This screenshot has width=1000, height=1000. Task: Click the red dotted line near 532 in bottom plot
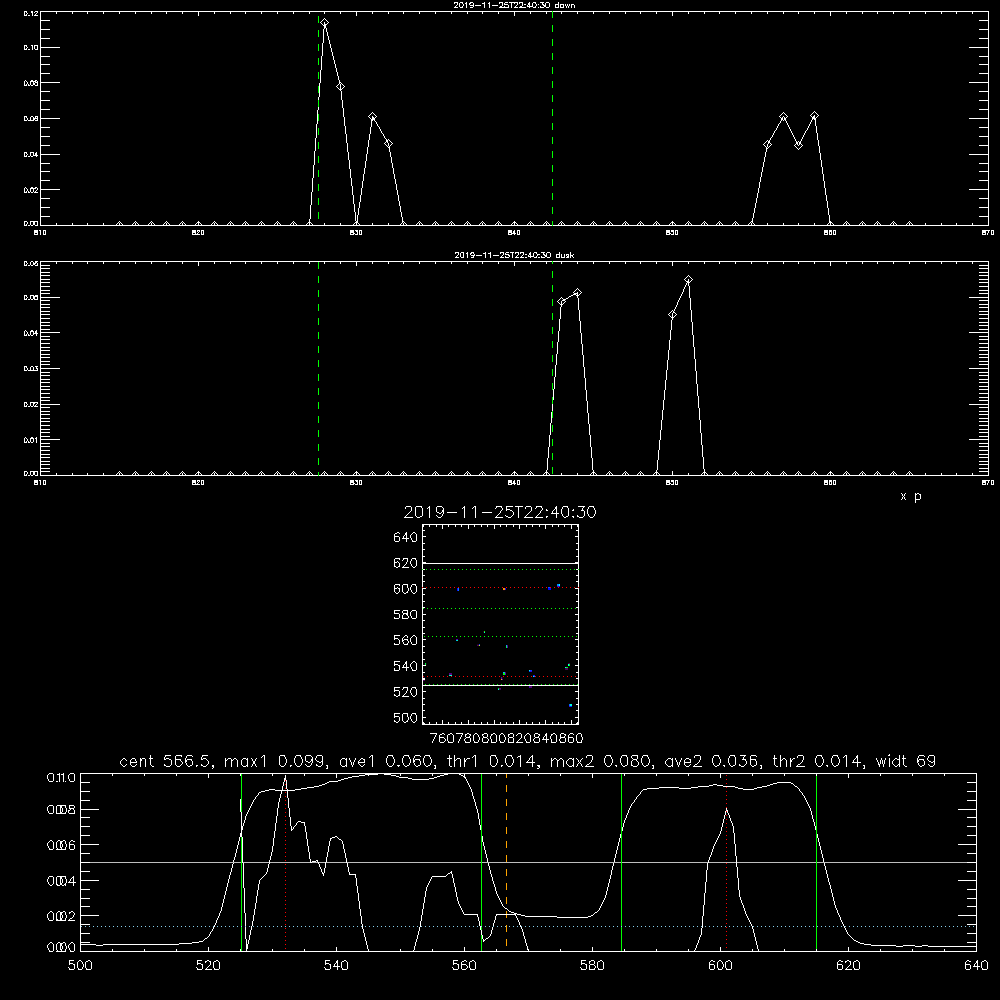click(286, 861)
